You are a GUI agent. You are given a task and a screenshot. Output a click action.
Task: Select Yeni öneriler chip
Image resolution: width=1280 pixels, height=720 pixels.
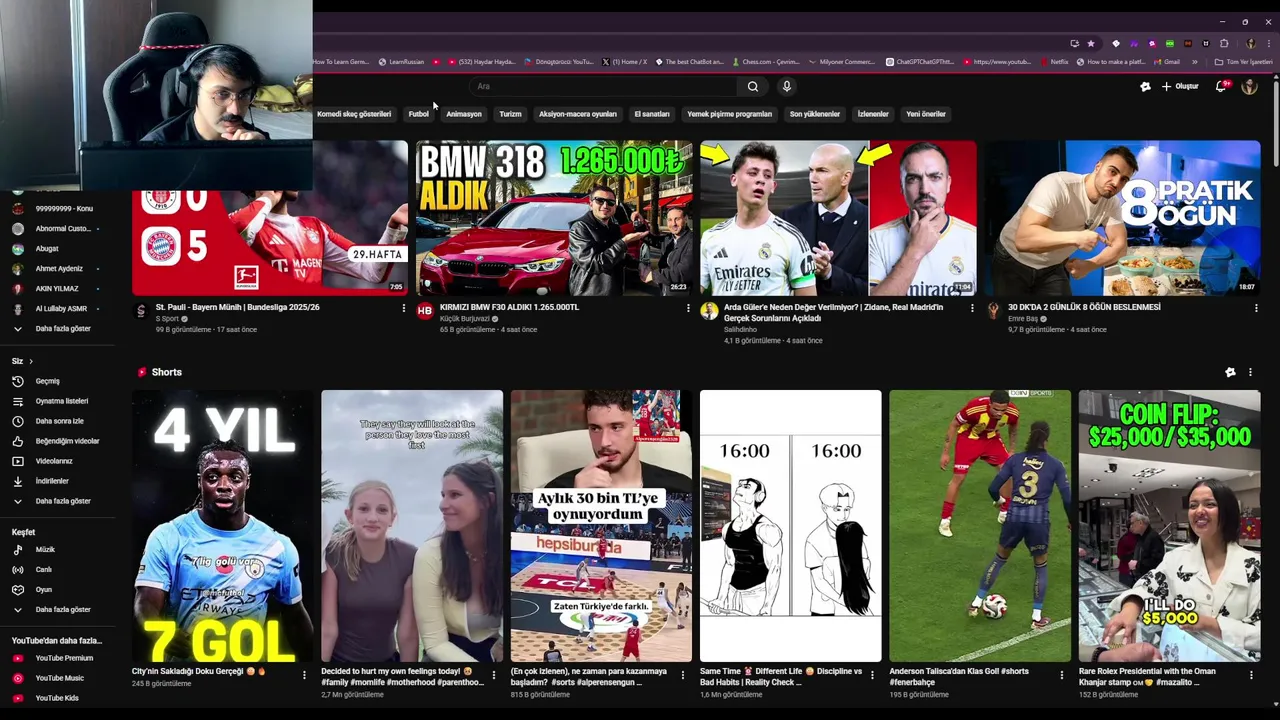tap(926, 114)
